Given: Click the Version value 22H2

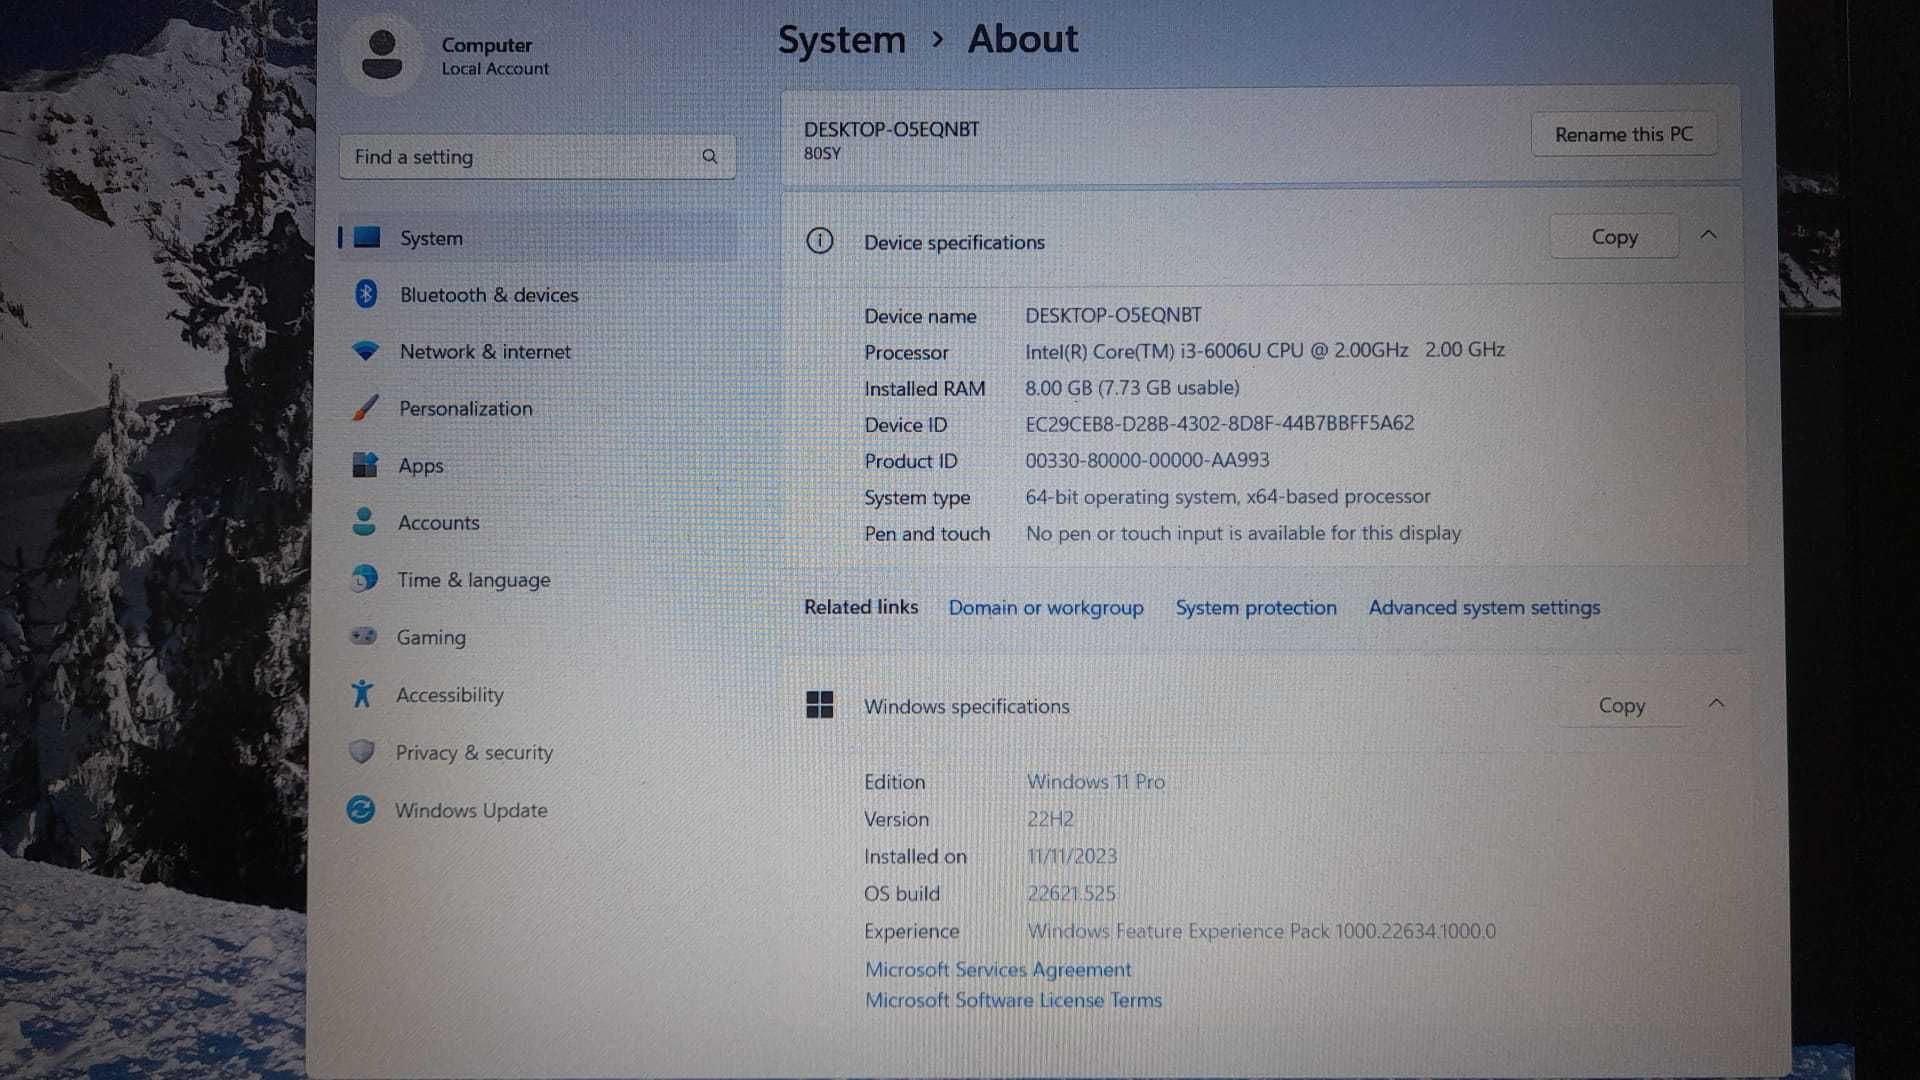Looking at the screenshot, I should click(1050, 818).
